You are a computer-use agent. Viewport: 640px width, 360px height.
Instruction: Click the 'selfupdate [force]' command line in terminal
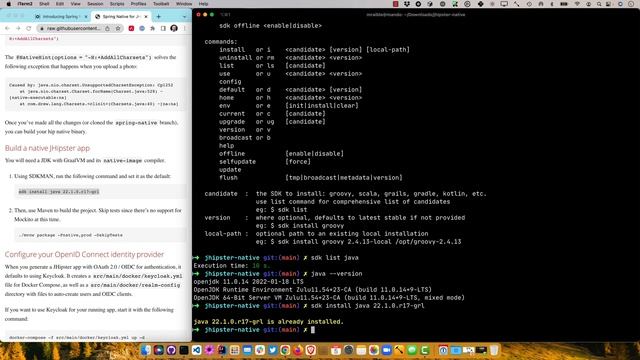(x=264, y=162)
